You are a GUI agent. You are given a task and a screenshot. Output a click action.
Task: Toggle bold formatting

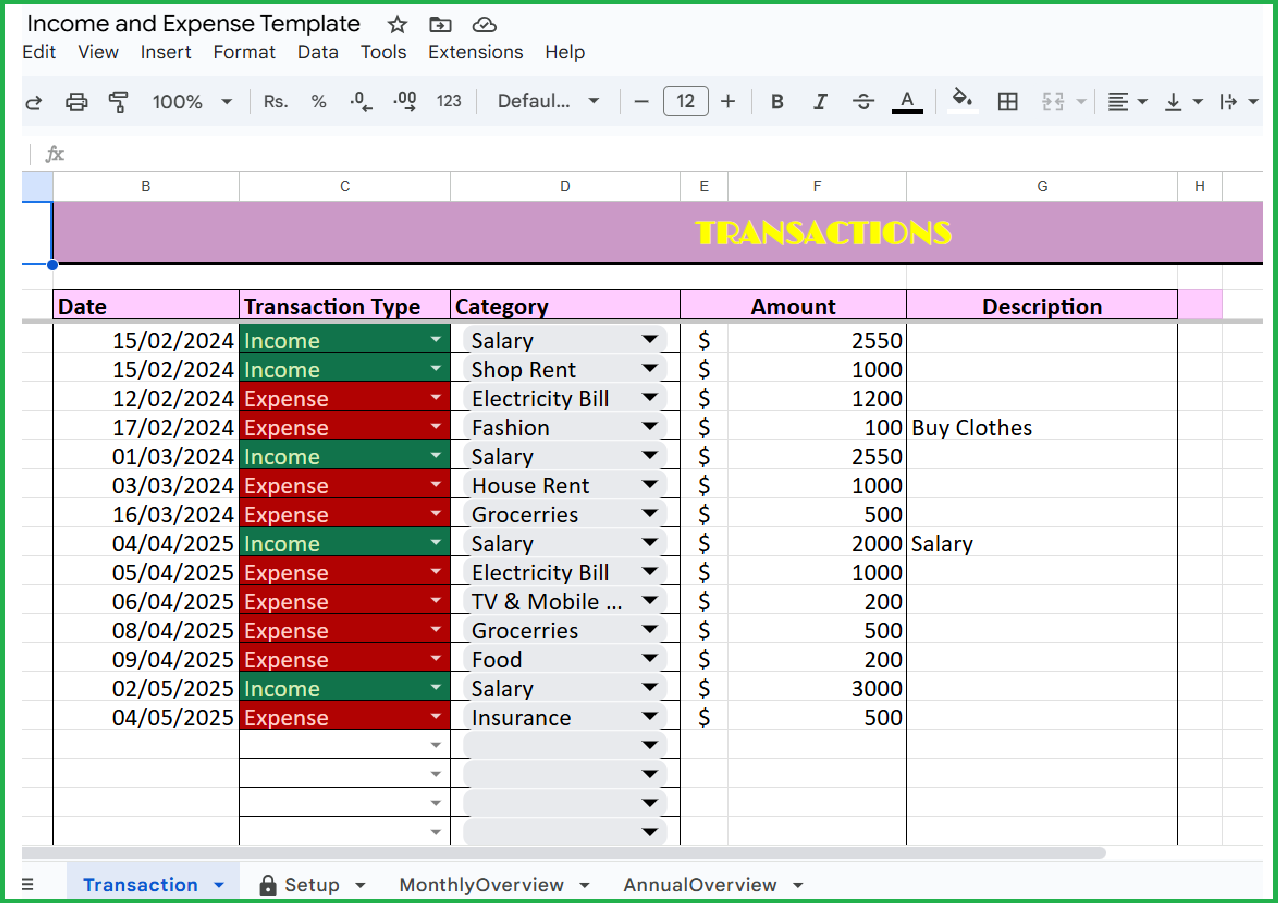[777, 101]
